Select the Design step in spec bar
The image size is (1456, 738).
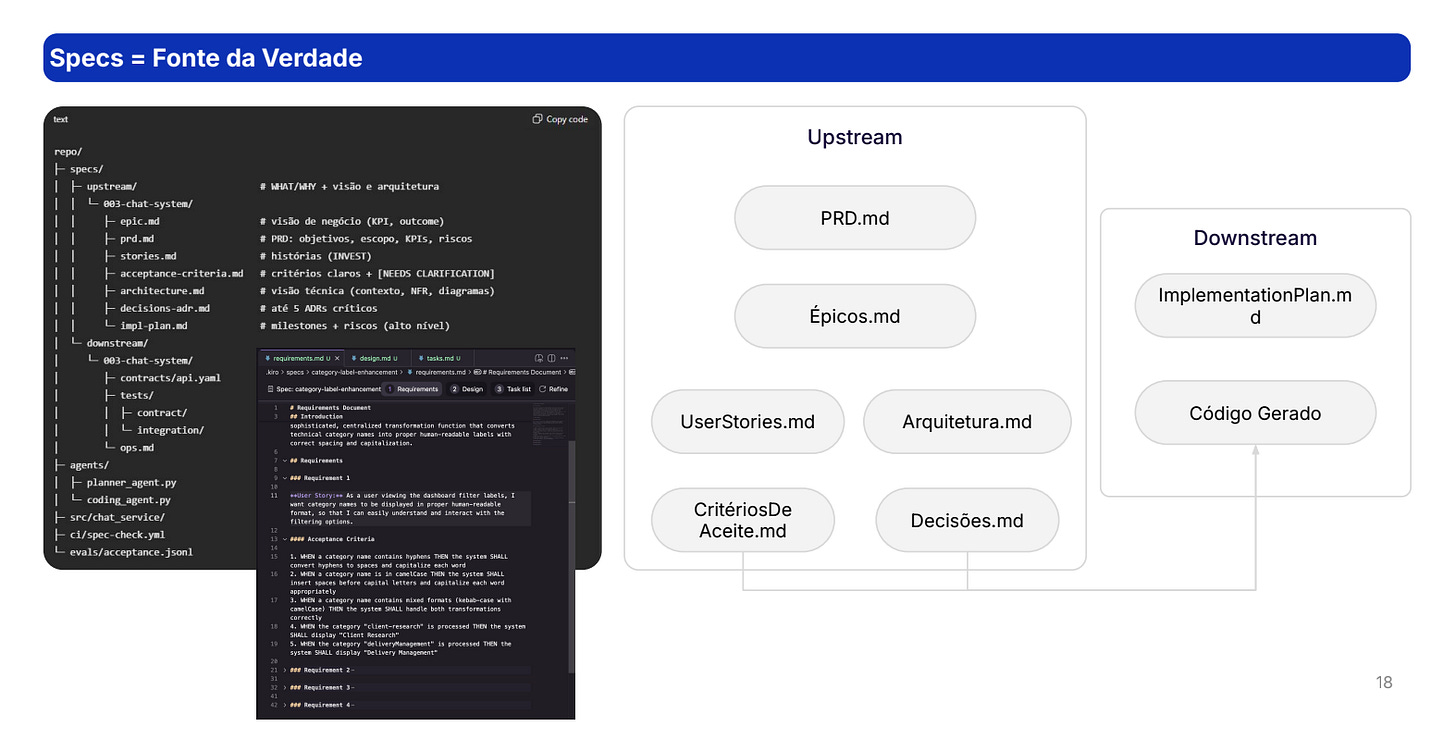466,389
